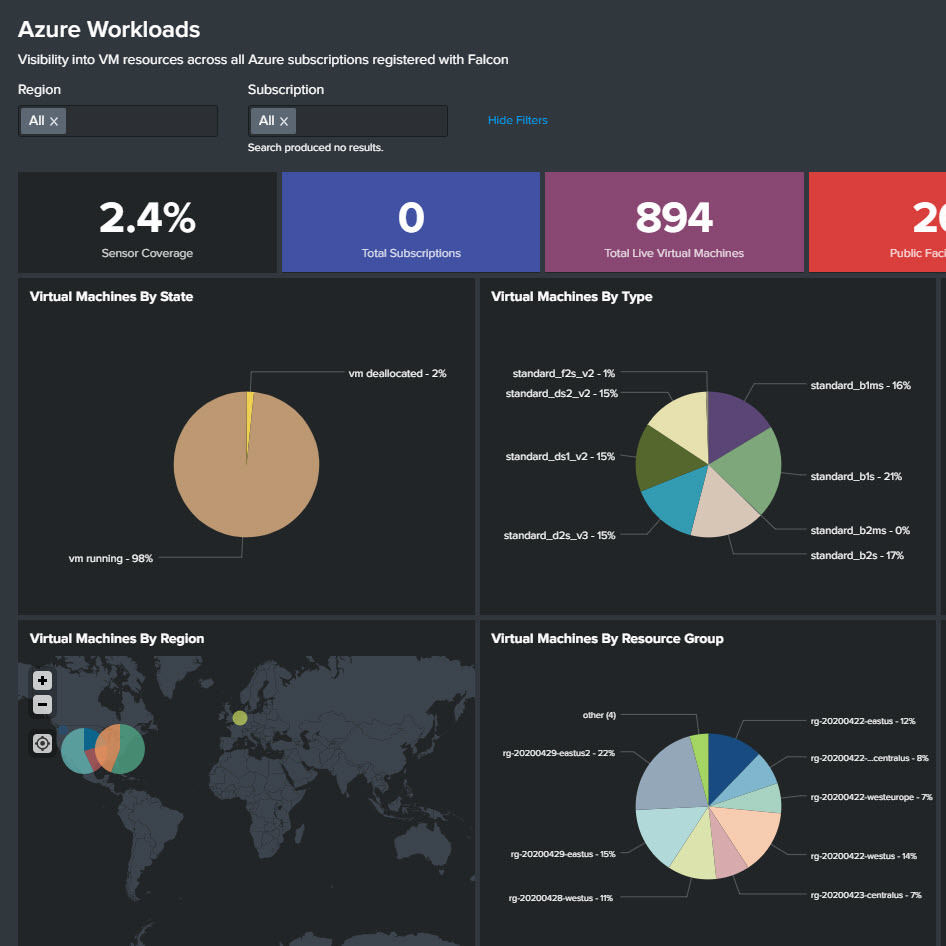Open the Total Live Virtual Machines tile
This screenshot has height=946, width=946.
point(674,222)
